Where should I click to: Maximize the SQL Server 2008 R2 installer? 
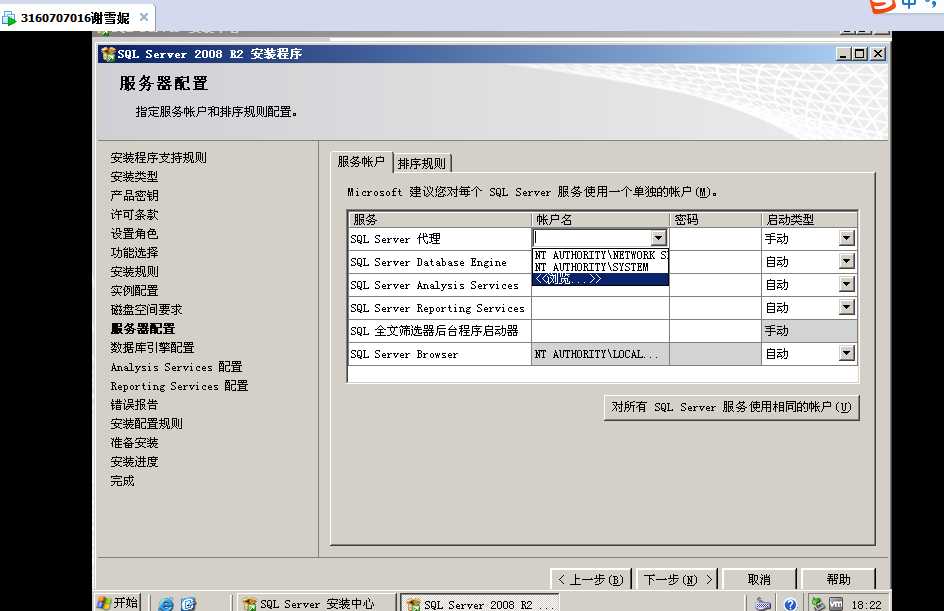click(860, 54)
